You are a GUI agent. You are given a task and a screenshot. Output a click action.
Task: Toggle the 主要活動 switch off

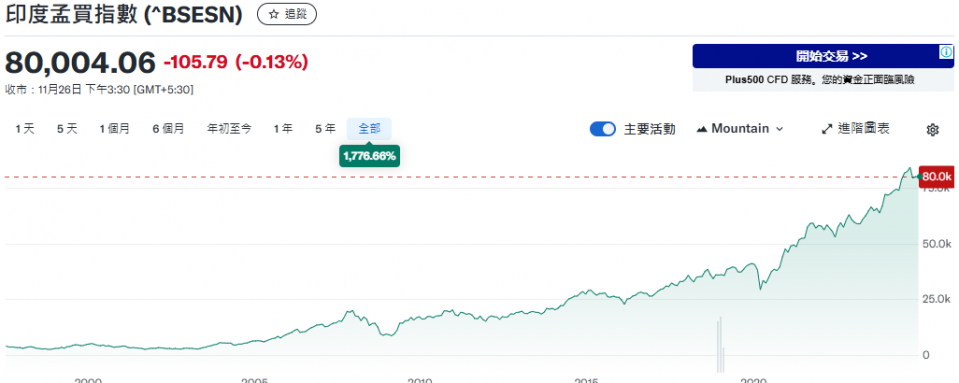602,129
